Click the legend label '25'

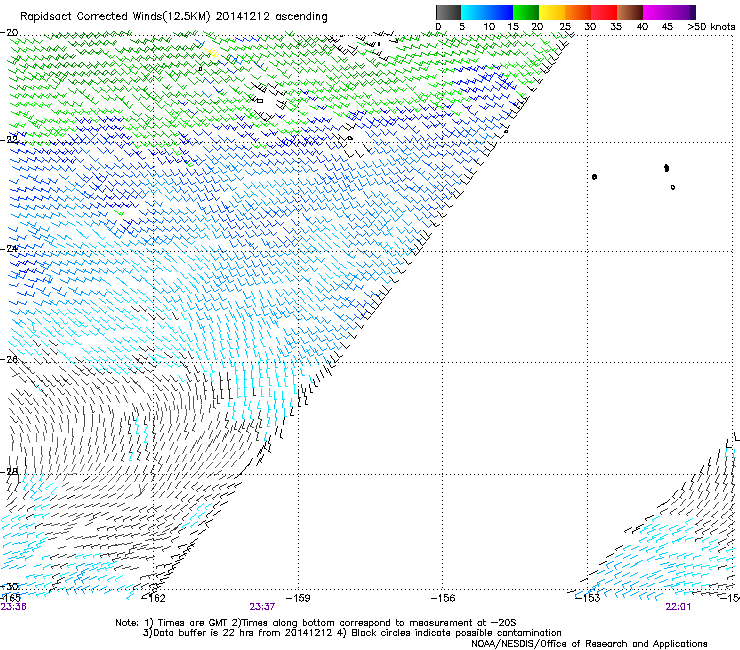pyautogui.click(x=565, y=27)
